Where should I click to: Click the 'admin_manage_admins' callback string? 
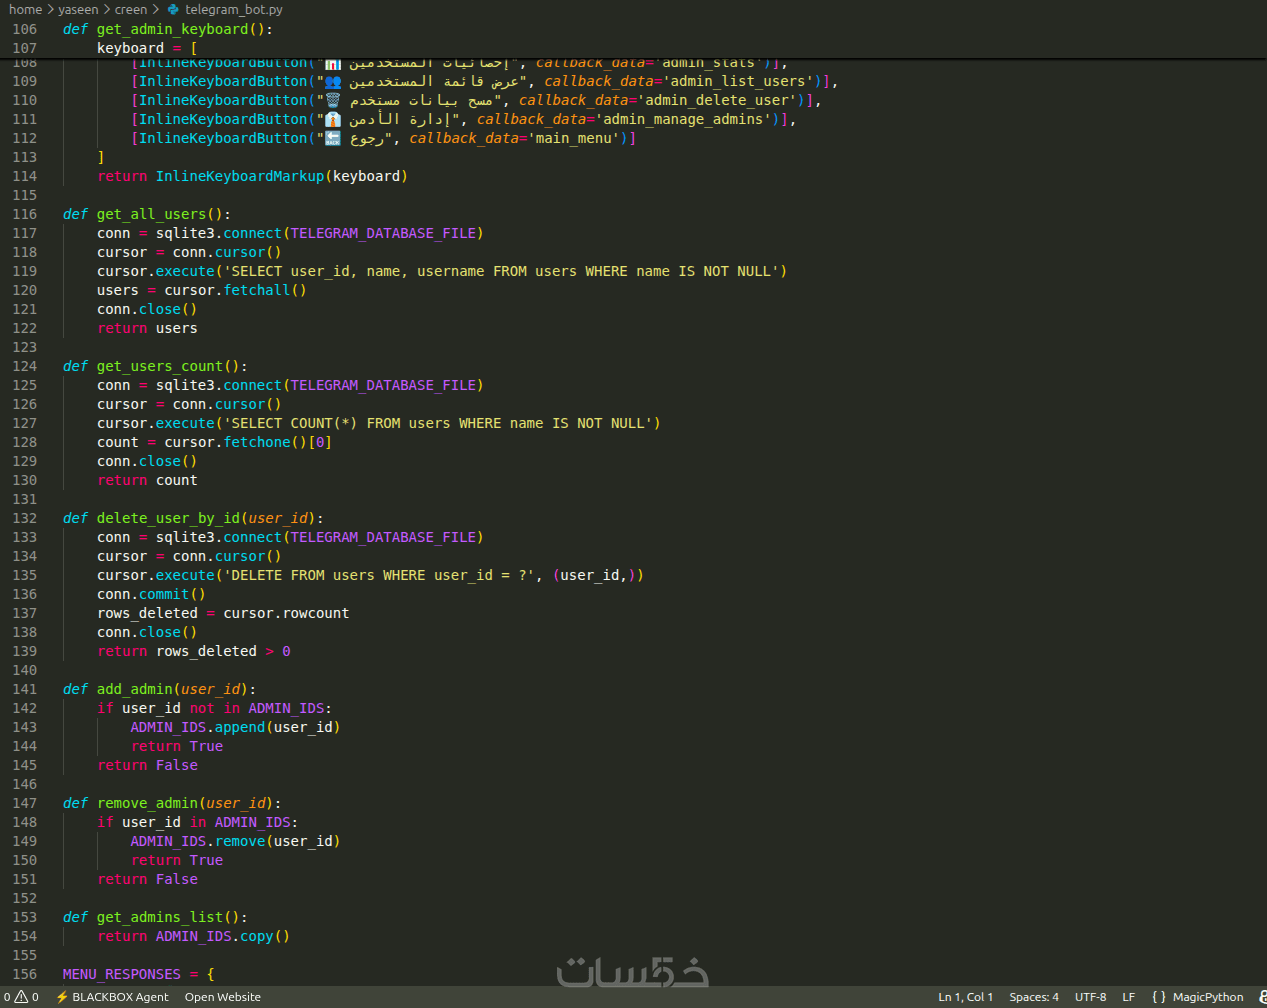pyautogui.click(x=683, y=119)
